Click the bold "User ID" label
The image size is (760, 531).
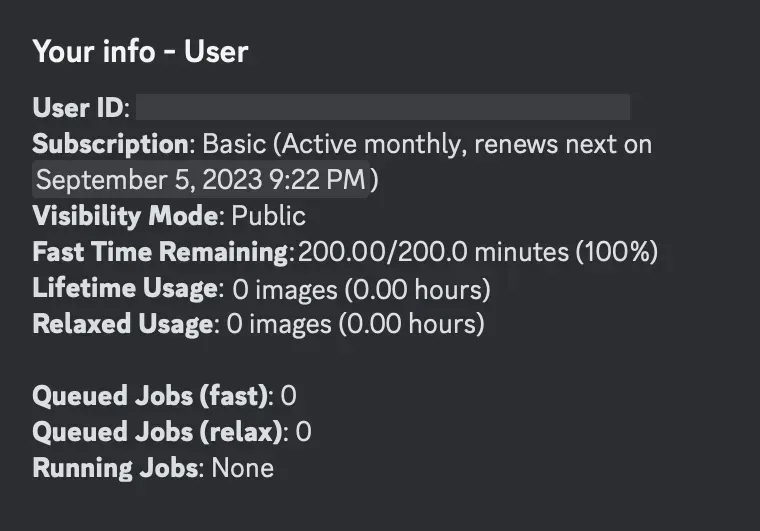[x=78, y=108]
